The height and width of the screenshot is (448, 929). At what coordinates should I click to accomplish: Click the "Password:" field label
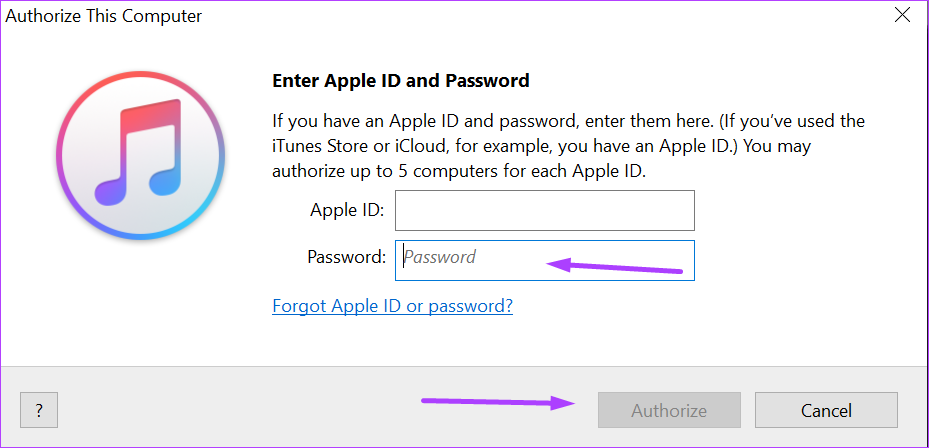click(x=346, y=257)
